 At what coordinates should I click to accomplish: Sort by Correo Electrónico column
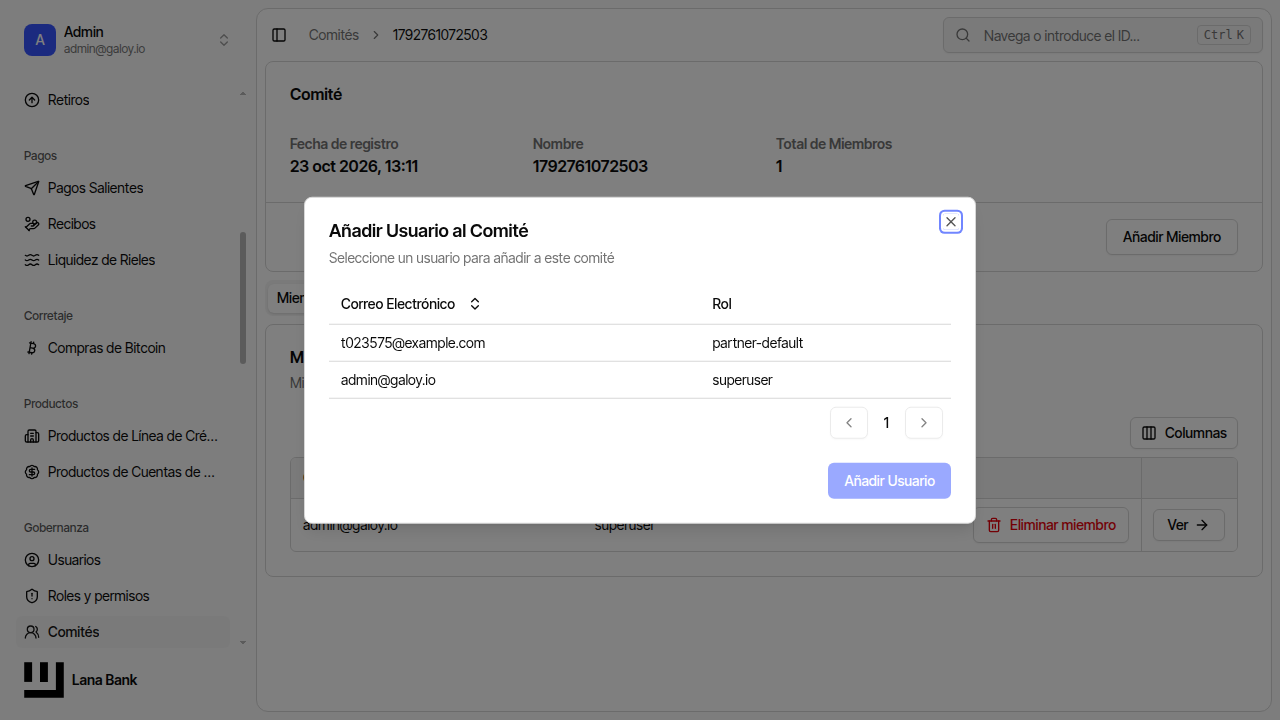[411, 304]
